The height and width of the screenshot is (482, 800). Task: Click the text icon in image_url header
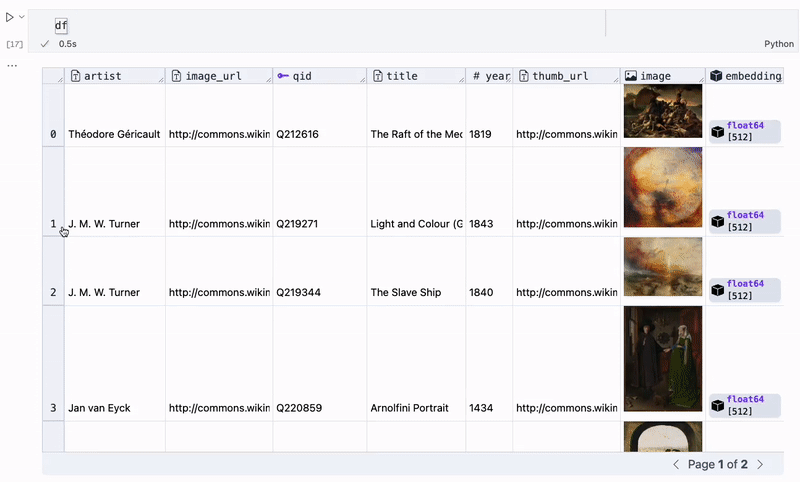pyautogui.click(x=176, y=76)
